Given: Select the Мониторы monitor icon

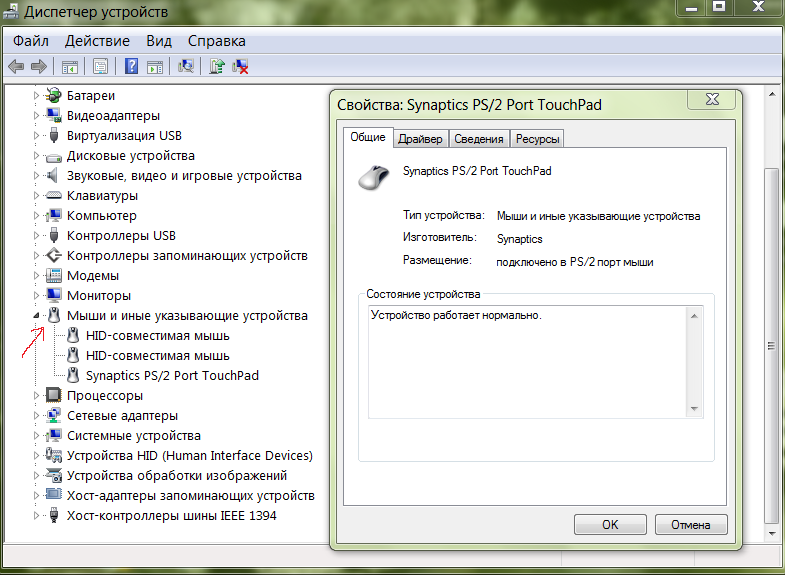Looking at the screenshot, I should click(54, 295).
